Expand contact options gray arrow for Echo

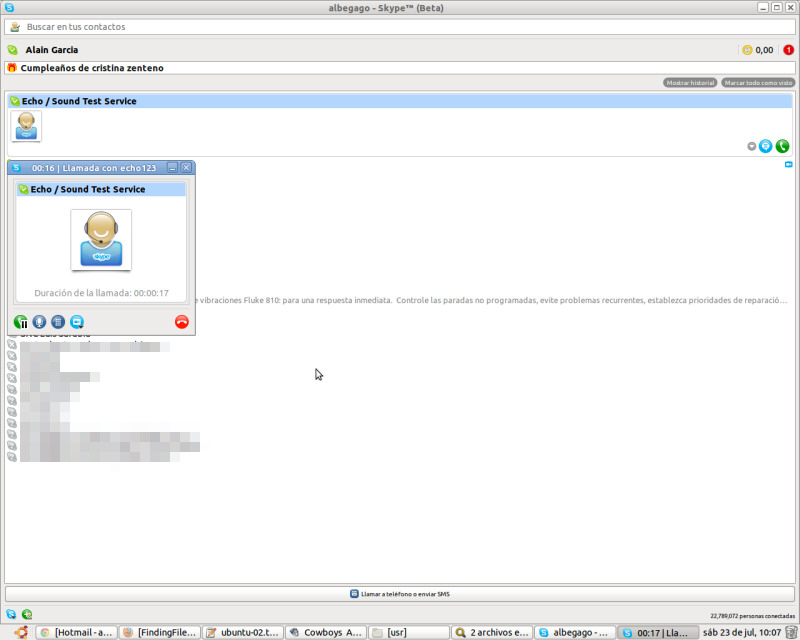(x=752, y=146)
